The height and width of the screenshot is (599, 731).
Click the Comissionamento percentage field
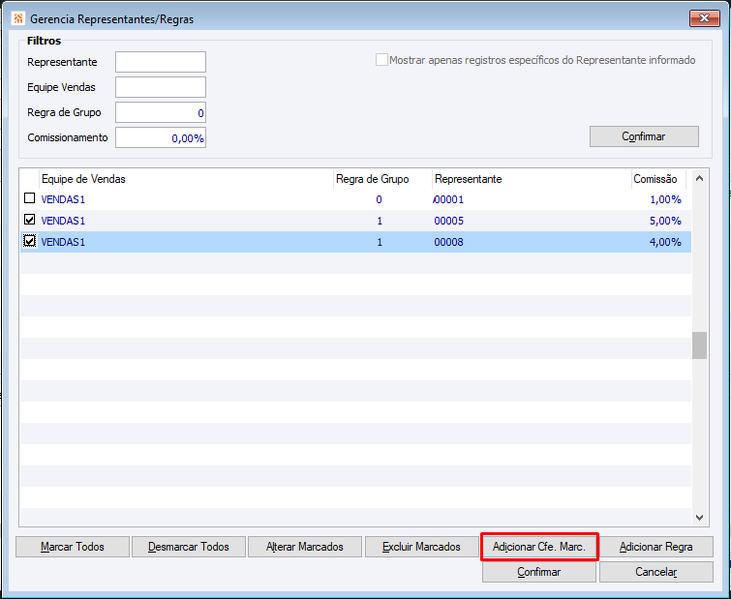160,138
